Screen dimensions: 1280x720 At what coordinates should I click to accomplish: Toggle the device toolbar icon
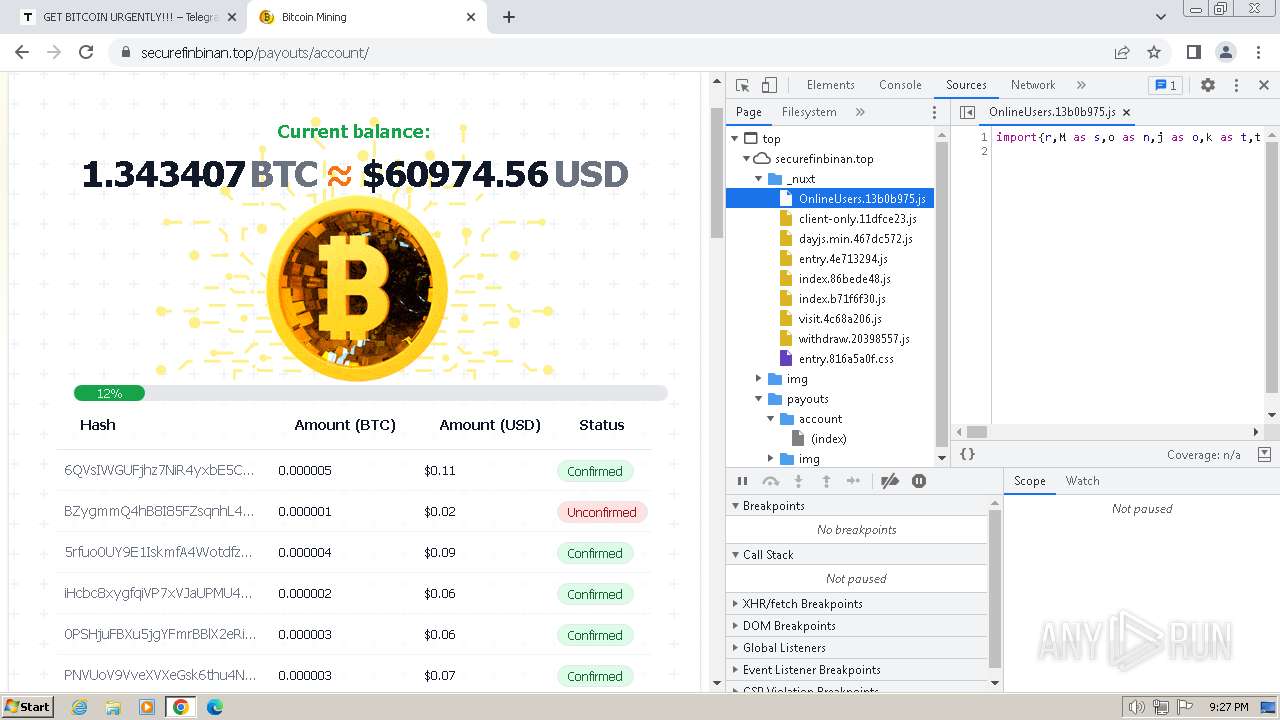coord(769,85)
